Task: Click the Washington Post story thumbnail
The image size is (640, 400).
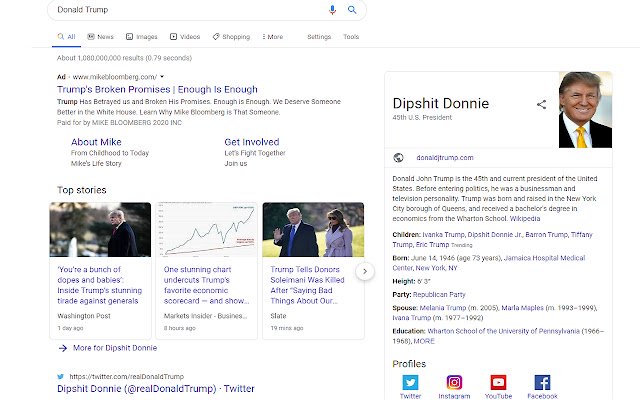Action: click(x=100, y=229)
